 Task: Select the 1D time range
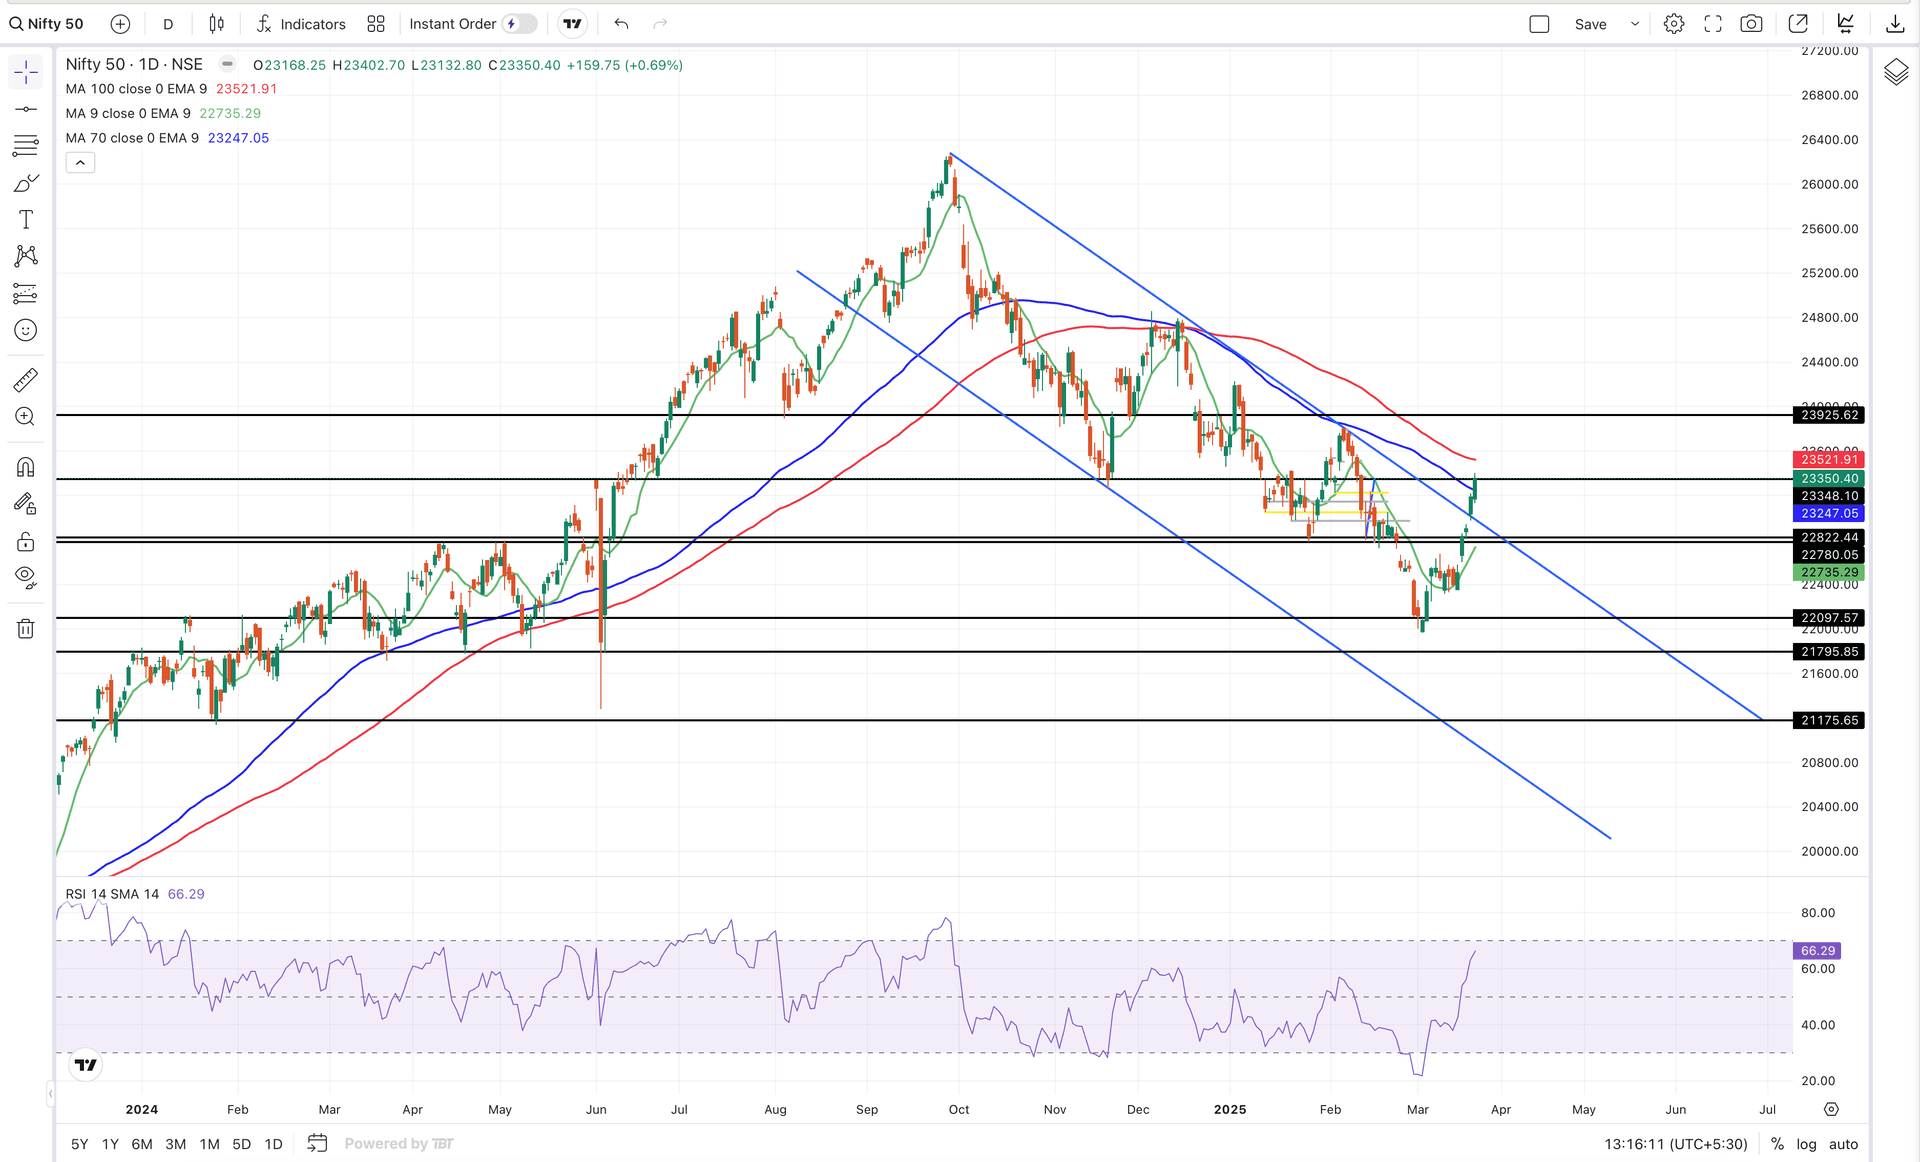(273, 1144)
